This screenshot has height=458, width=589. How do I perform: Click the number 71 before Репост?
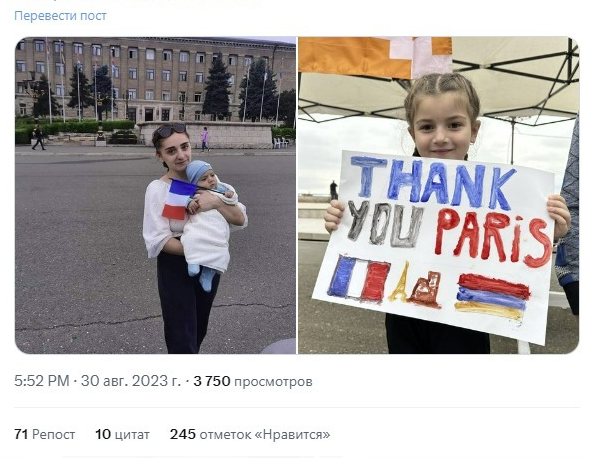[x=21, y=434]
